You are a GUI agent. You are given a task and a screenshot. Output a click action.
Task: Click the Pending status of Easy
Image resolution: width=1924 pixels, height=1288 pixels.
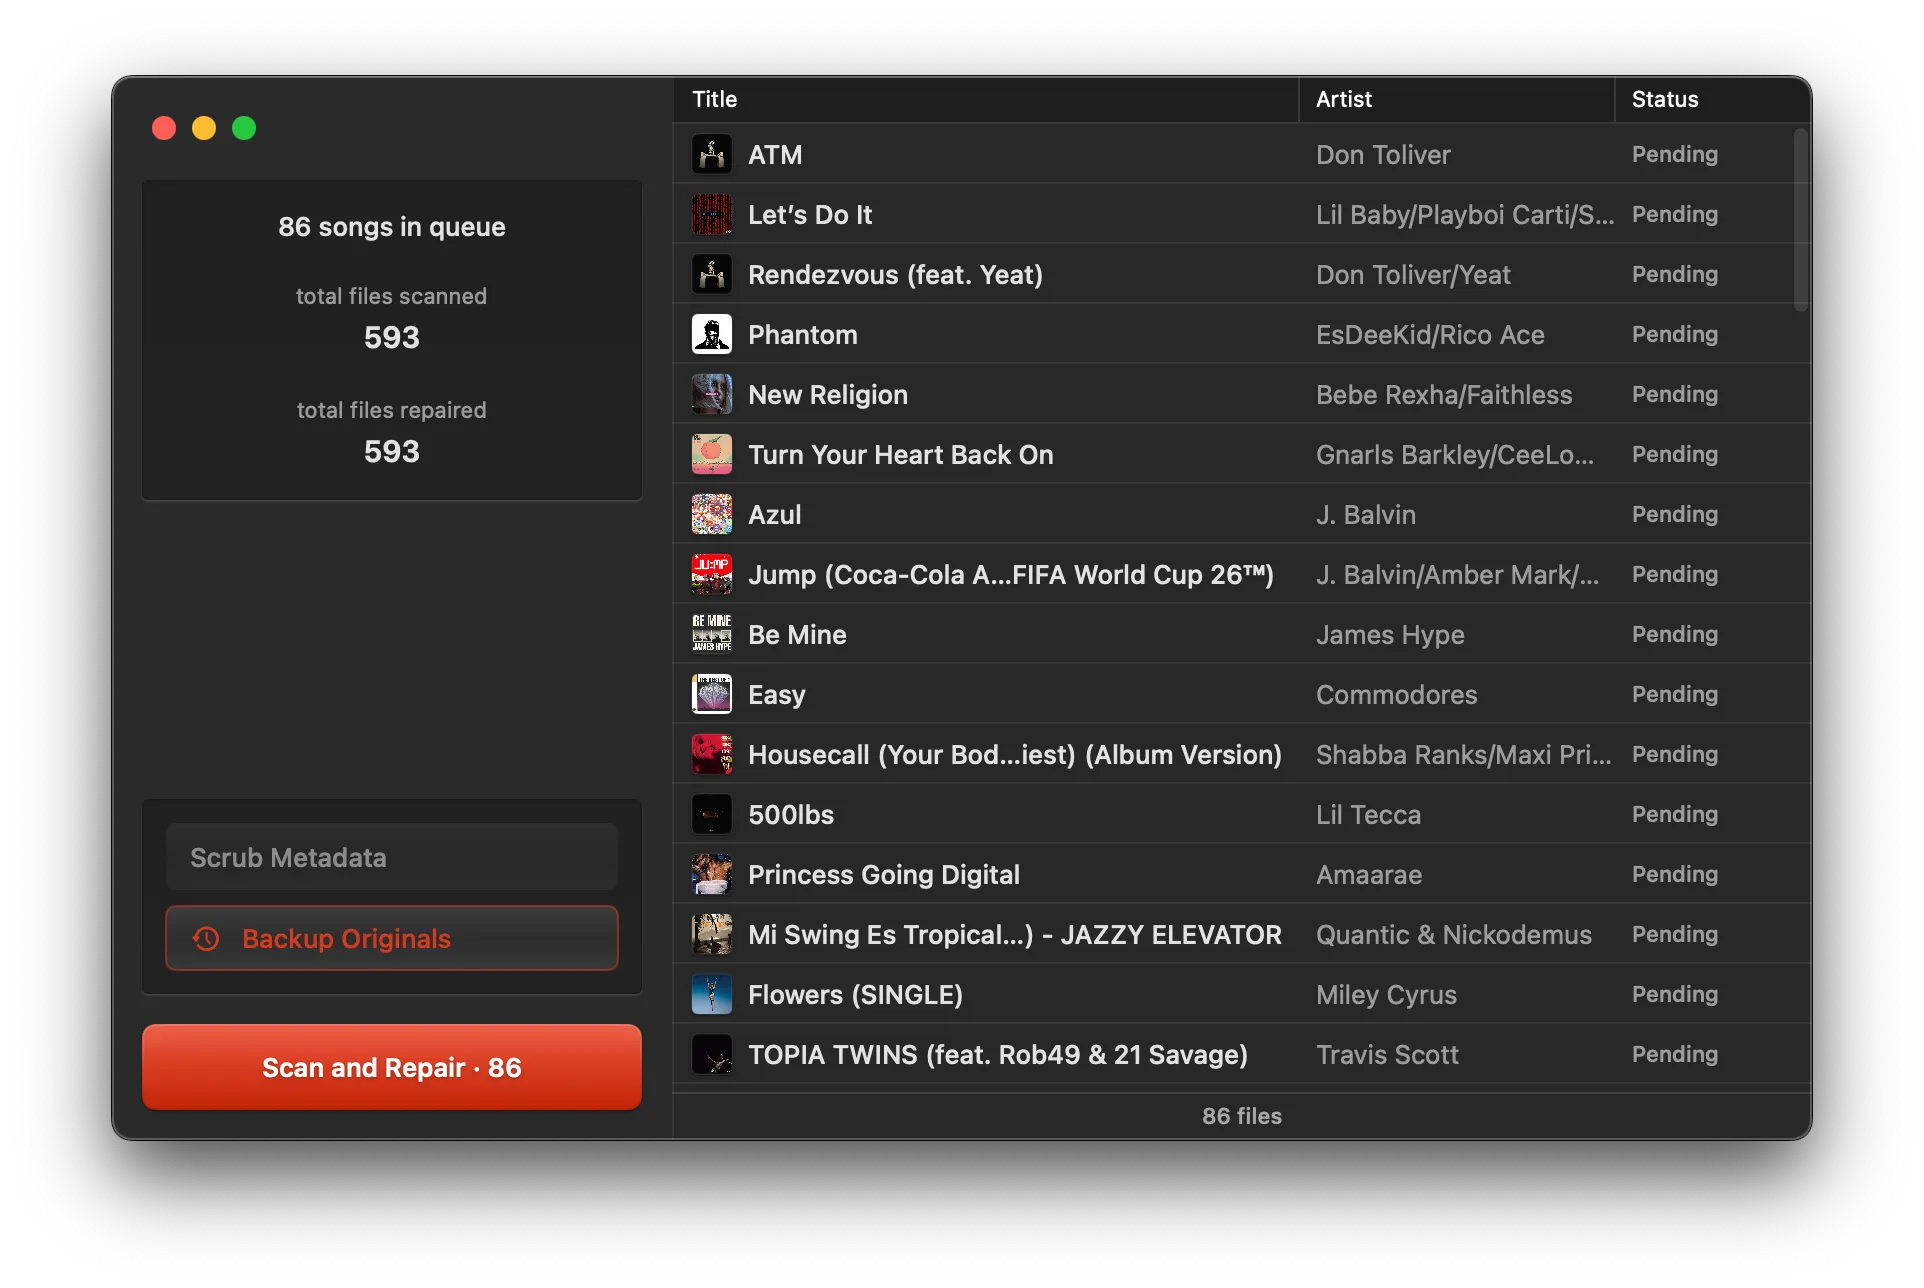coord(1675,694)
